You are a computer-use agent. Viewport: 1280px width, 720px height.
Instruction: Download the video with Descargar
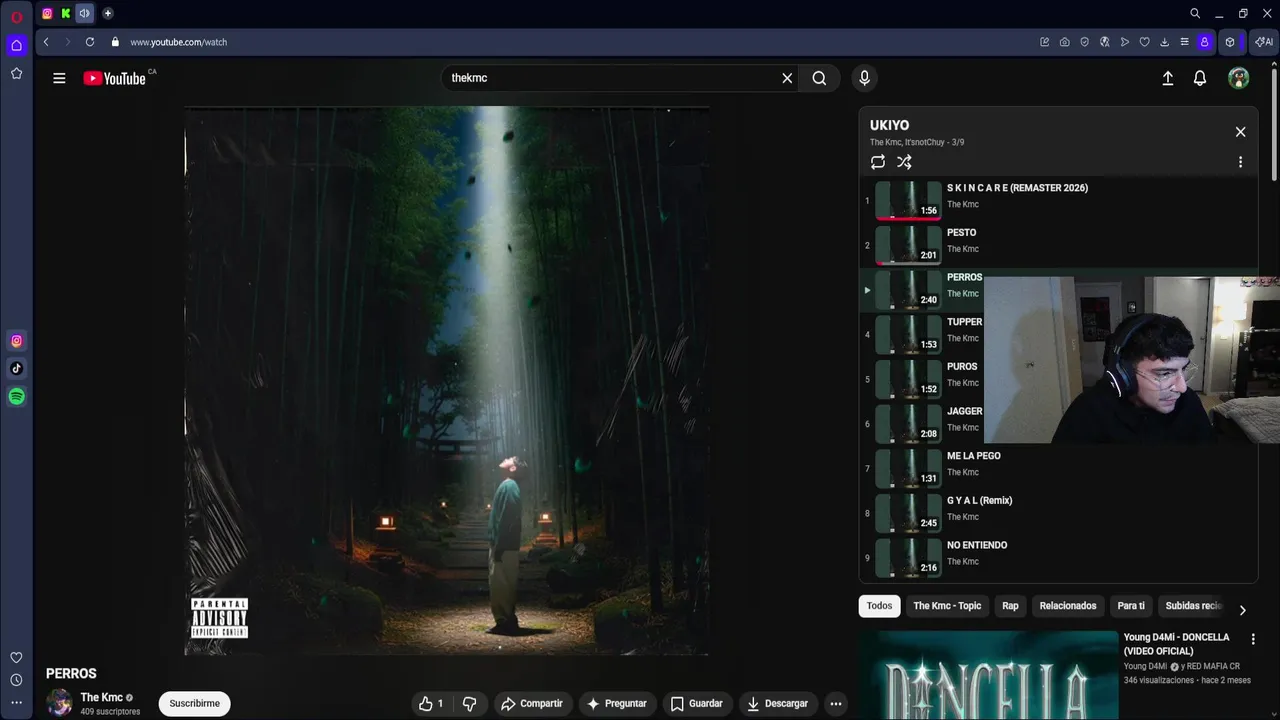[777, 703]
